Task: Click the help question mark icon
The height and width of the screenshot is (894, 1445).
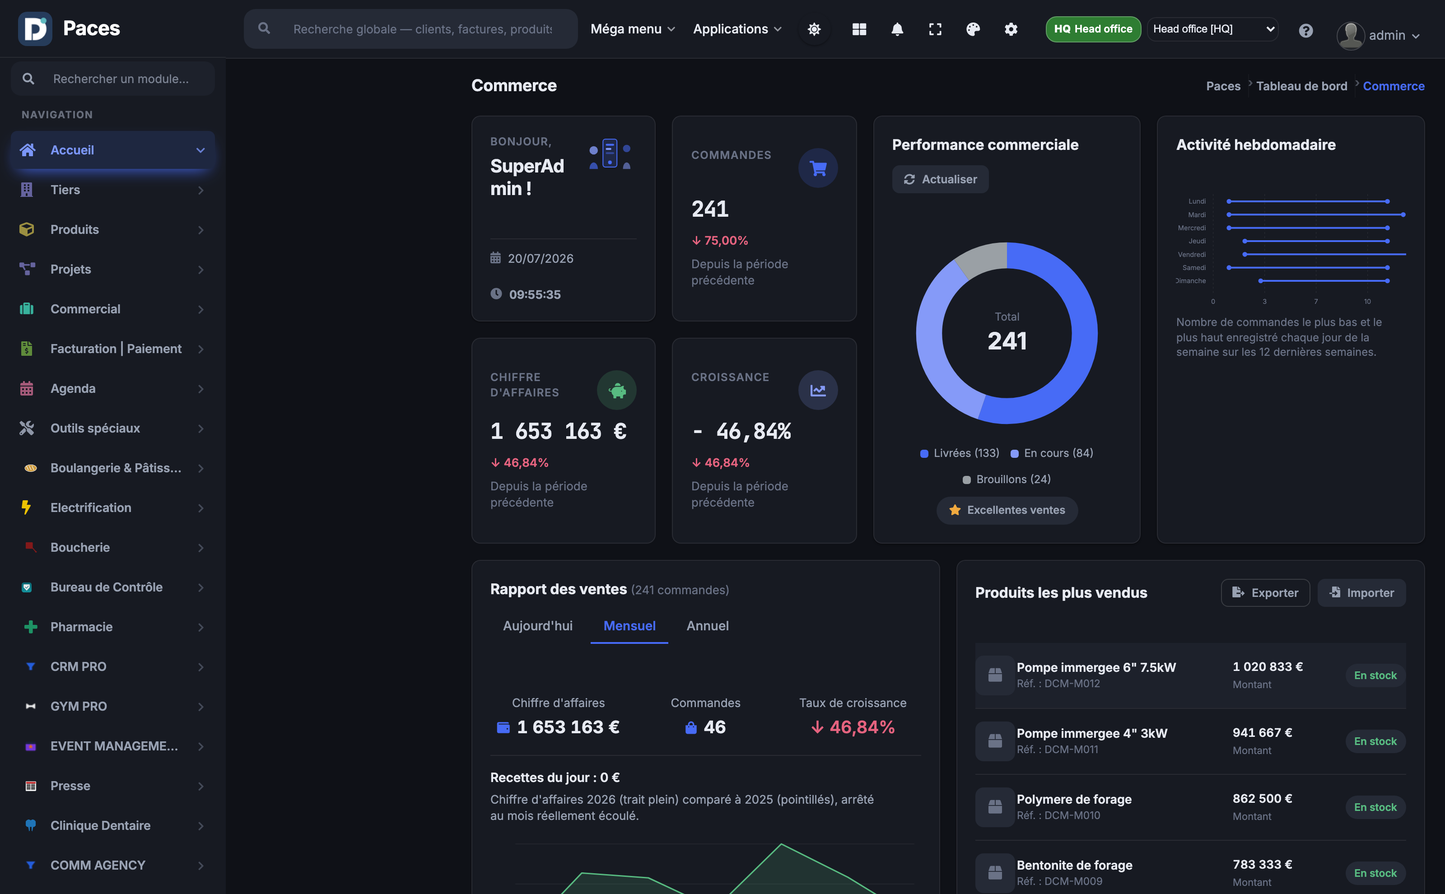Action: 1306,30
